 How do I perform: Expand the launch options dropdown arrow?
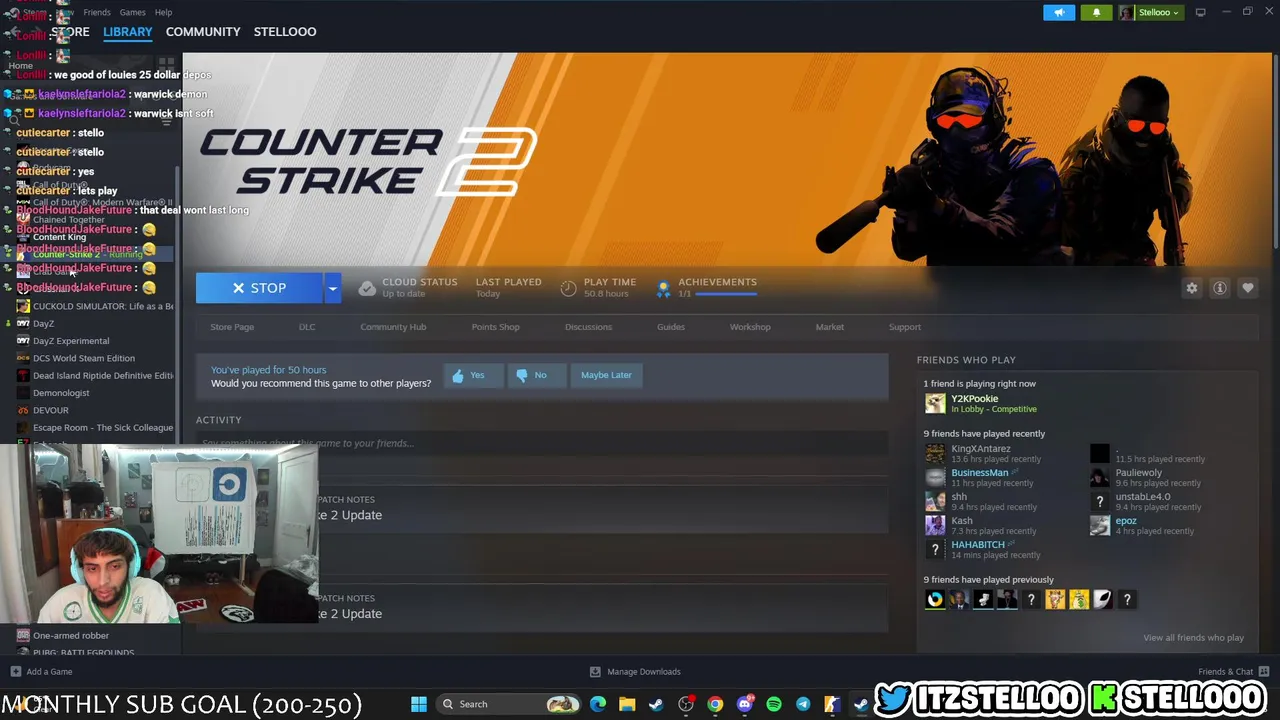332,288
